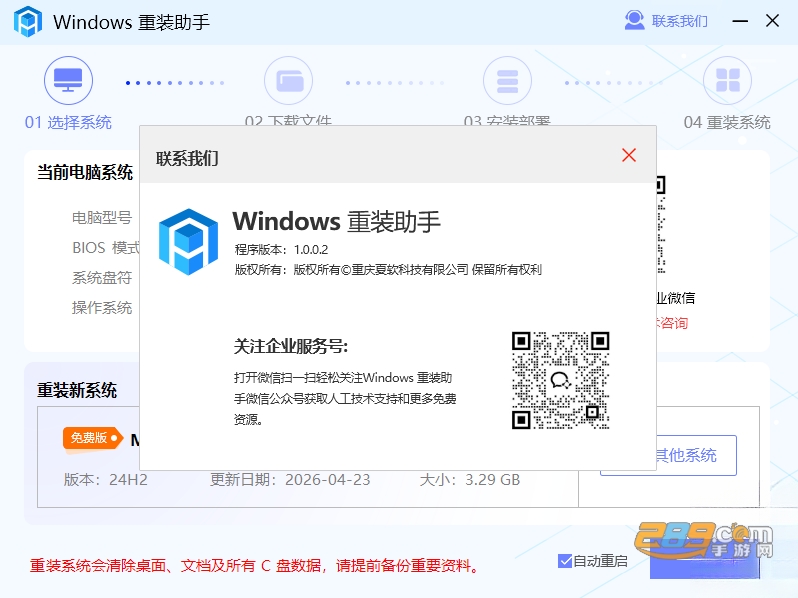This screenshot has width=798, height=598.
Task: Click the 版权所有 copyright line
Action: (388, 270)
